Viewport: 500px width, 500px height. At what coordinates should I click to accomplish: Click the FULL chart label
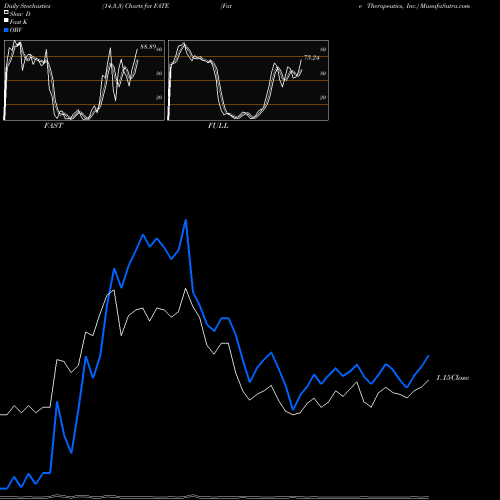[218, 126]
